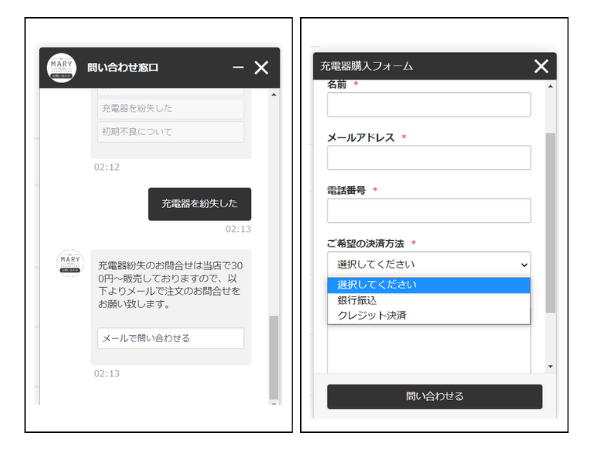
Task: Click the sent 充電器を紛失した message bubble
Action: click(200, 204)
